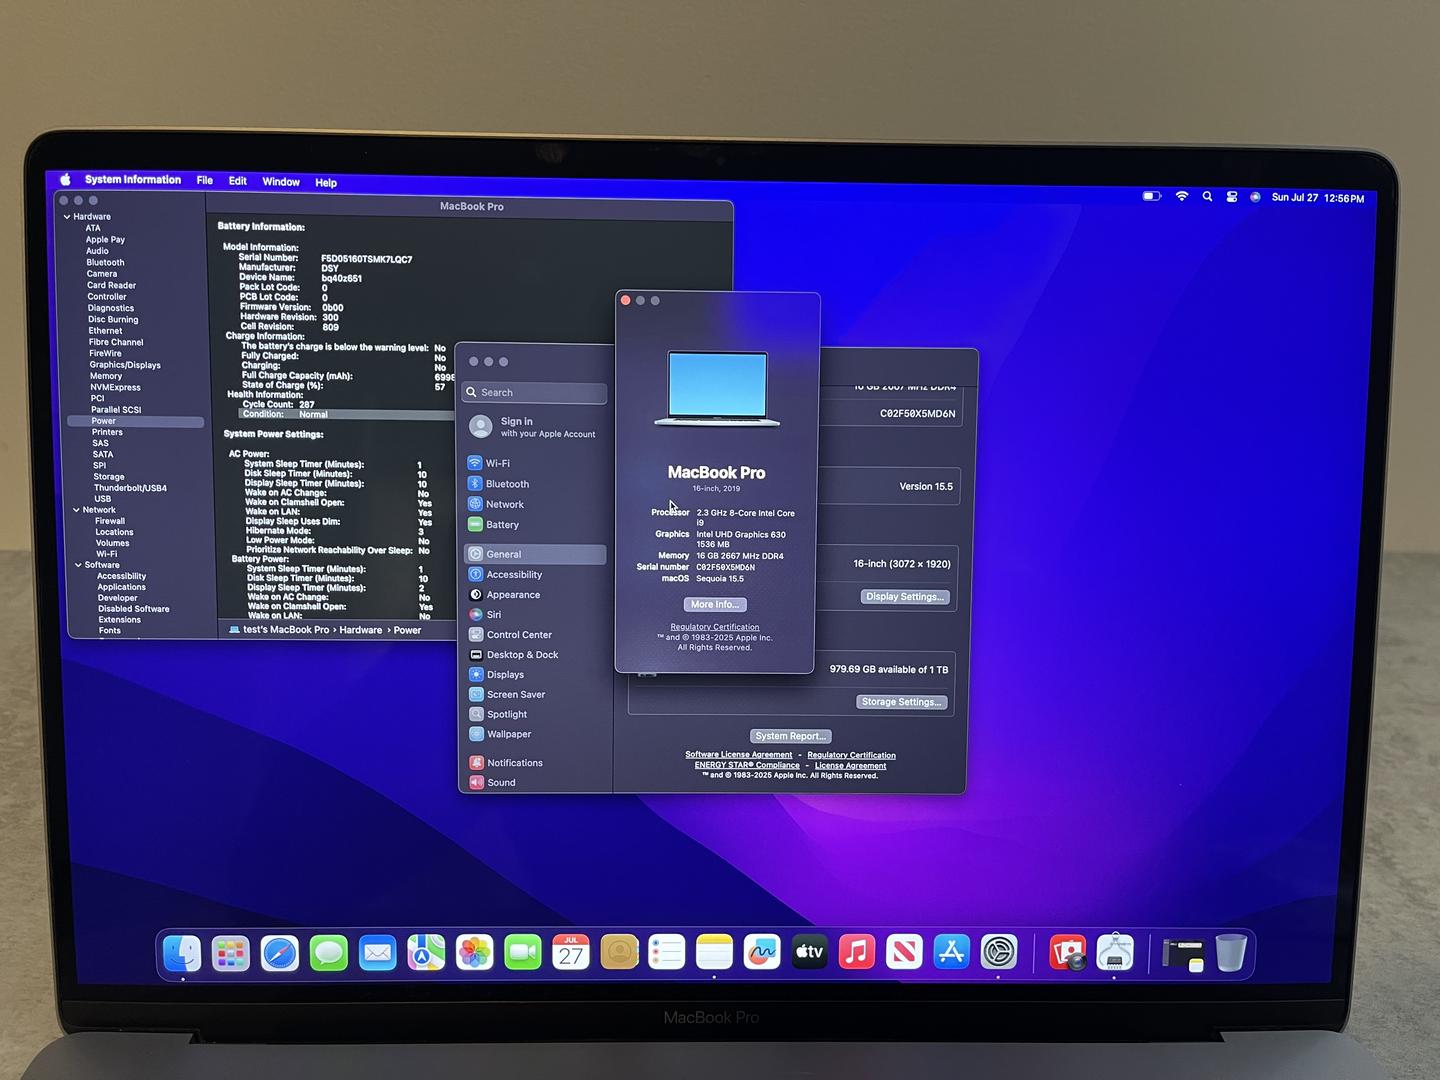Open Battery in the Settings sidebar
This screenshot has height=1080, width=1440.
coord(535,525)
